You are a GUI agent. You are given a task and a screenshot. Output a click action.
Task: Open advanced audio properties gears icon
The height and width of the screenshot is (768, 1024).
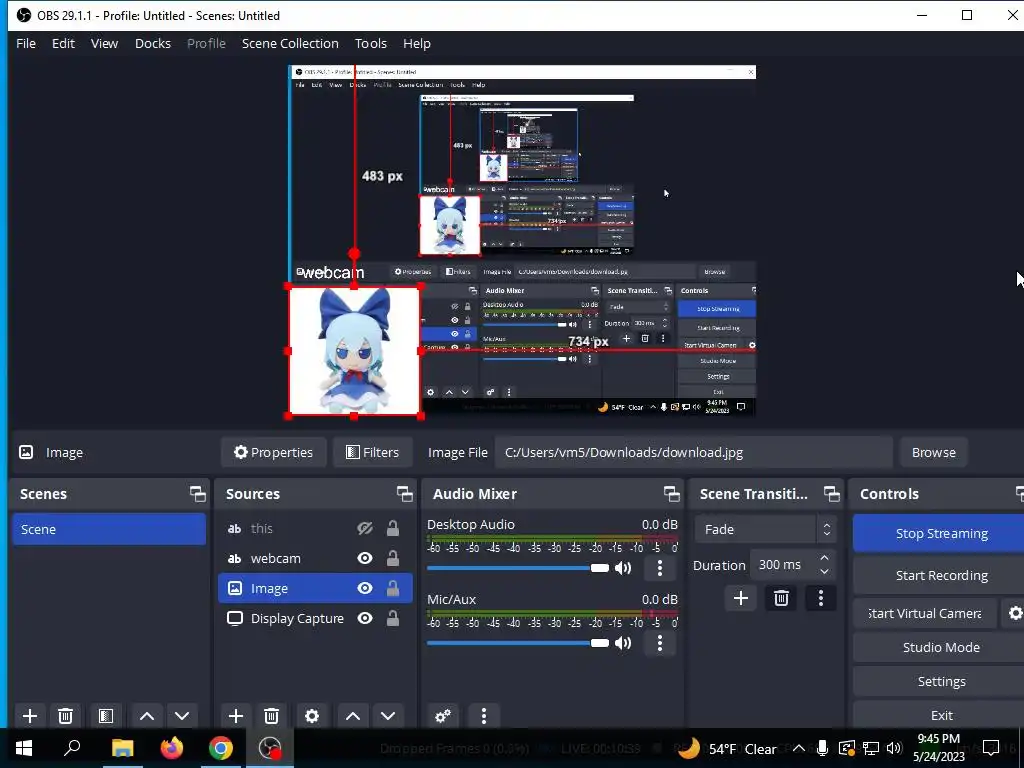(x=443, y=716)
